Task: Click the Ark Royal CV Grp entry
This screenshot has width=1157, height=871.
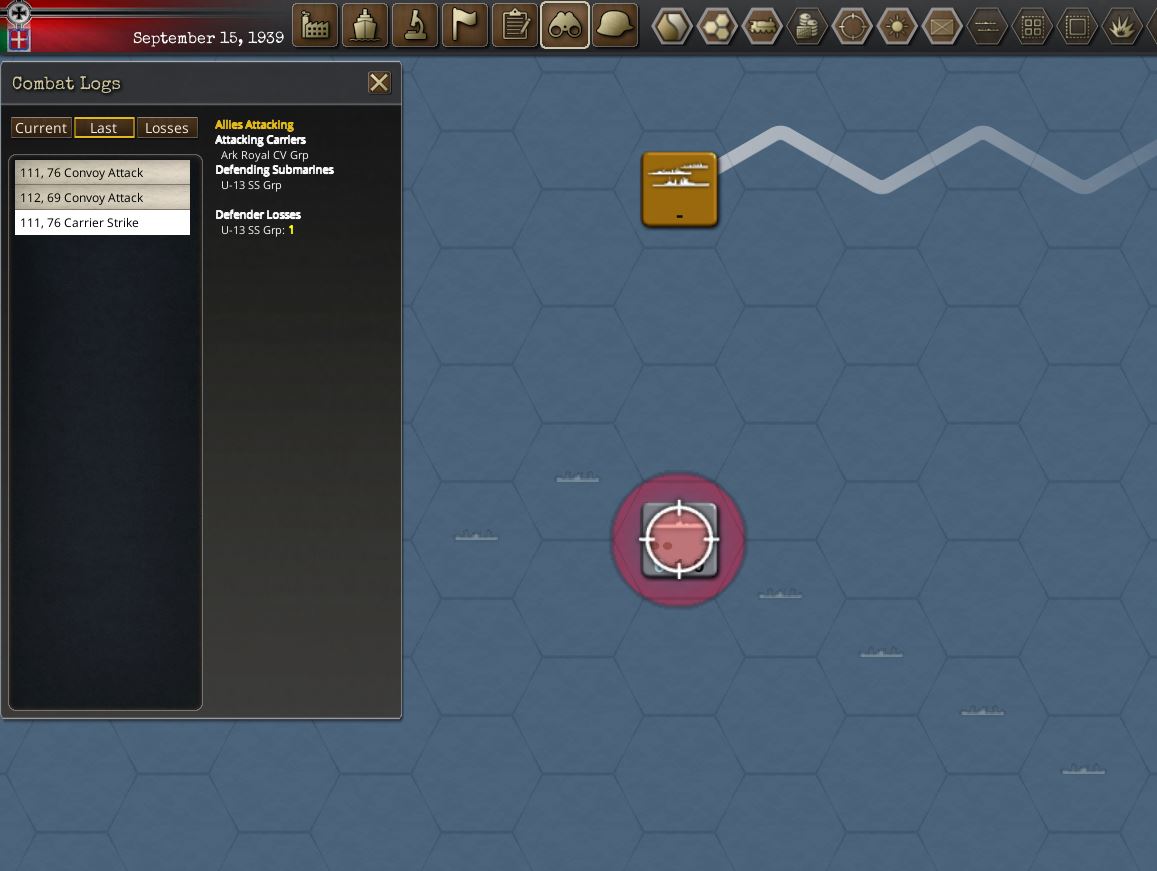Action: (x=265, y=155)
